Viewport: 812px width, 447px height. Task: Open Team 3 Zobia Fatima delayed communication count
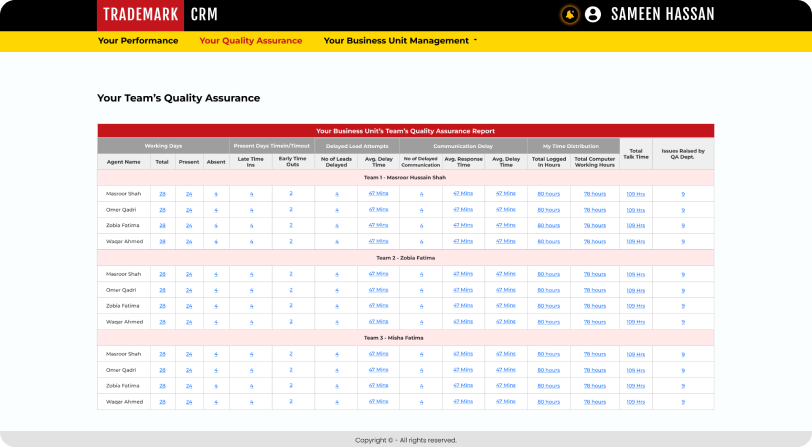point(421,385)
